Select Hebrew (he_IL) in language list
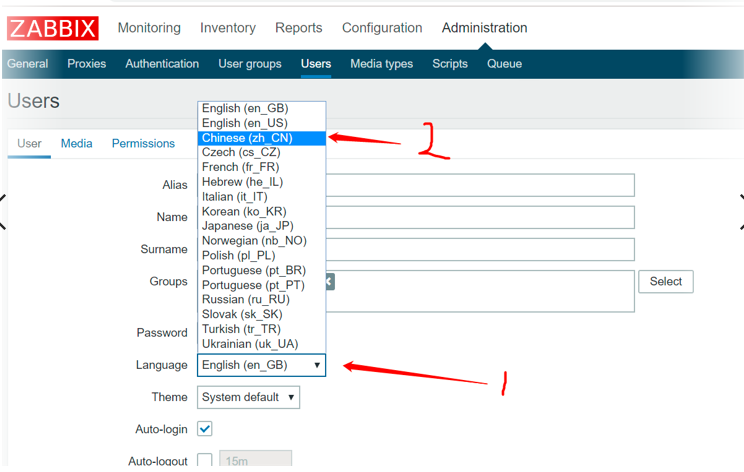 pos(261,182)
